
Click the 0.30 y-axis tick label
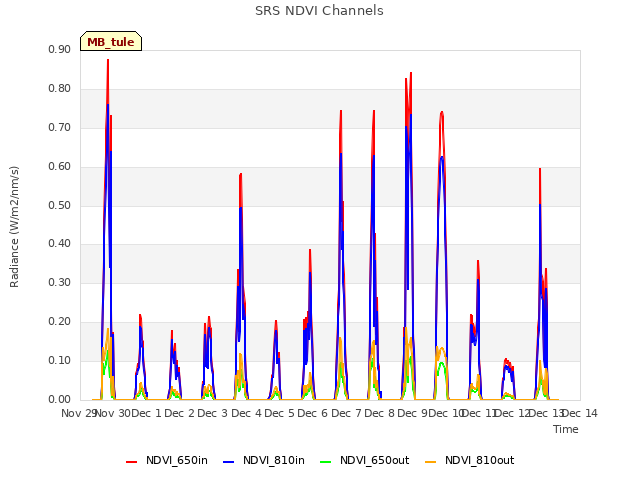(59, 282)
